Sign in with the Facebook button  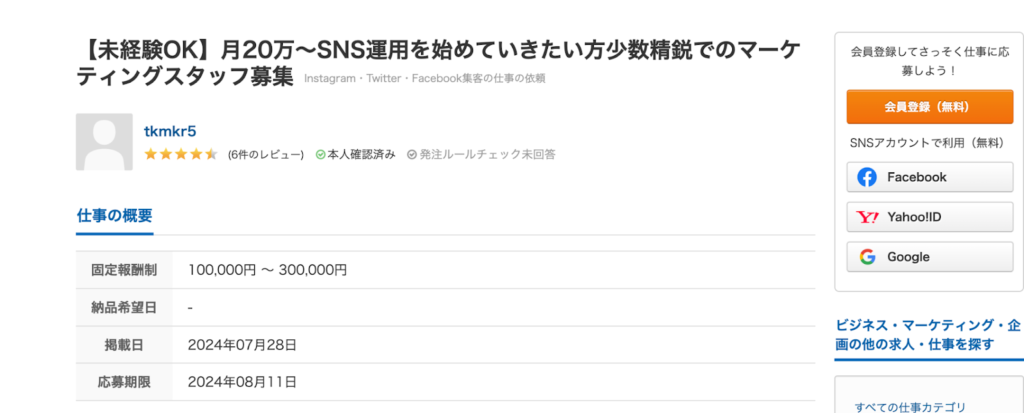[930, 177]
